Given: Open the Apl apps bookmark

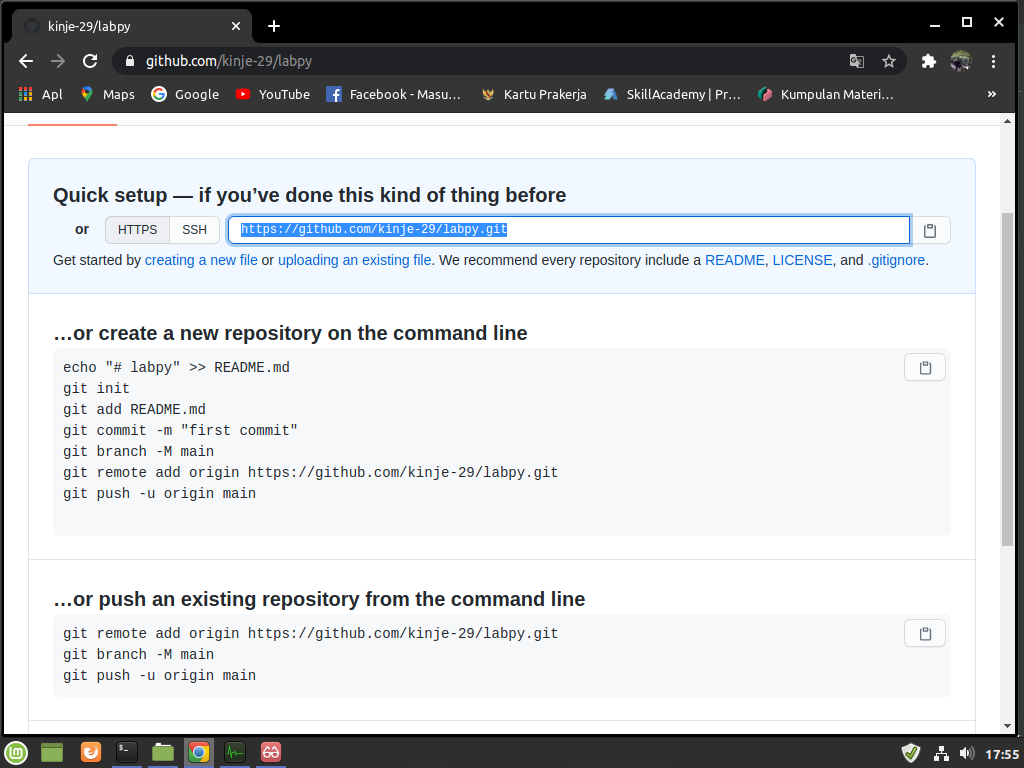Looking at the screenshot, I should [40, 94].
